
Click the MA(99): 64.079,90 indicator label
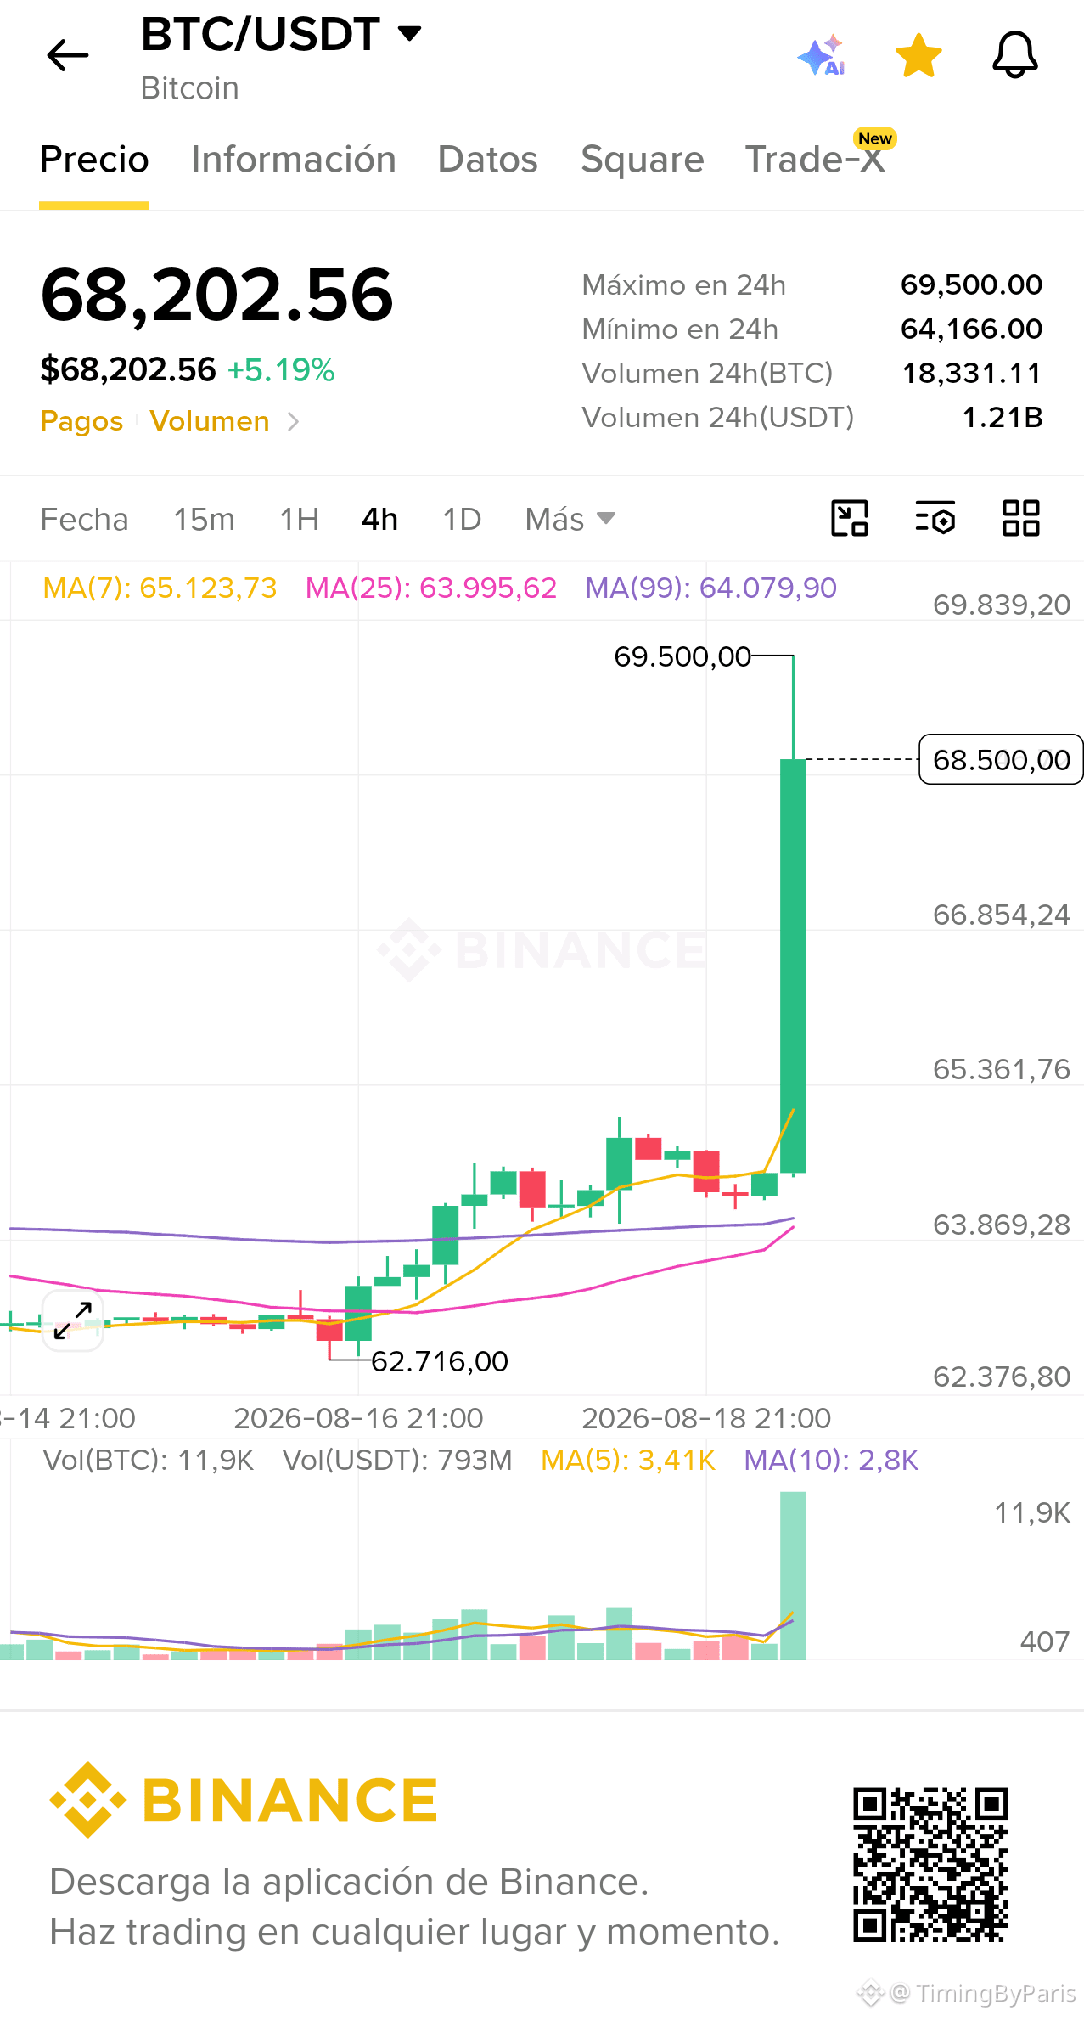click(x=711, y=588)
